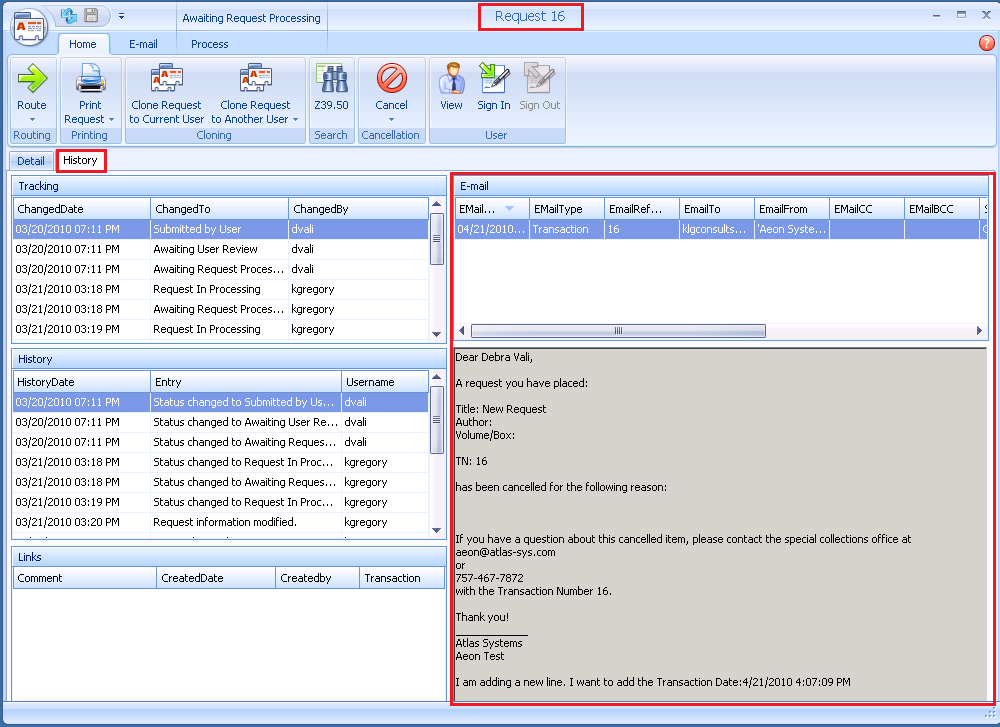Open the Process ribbon tab

click(x=209, y=44)
